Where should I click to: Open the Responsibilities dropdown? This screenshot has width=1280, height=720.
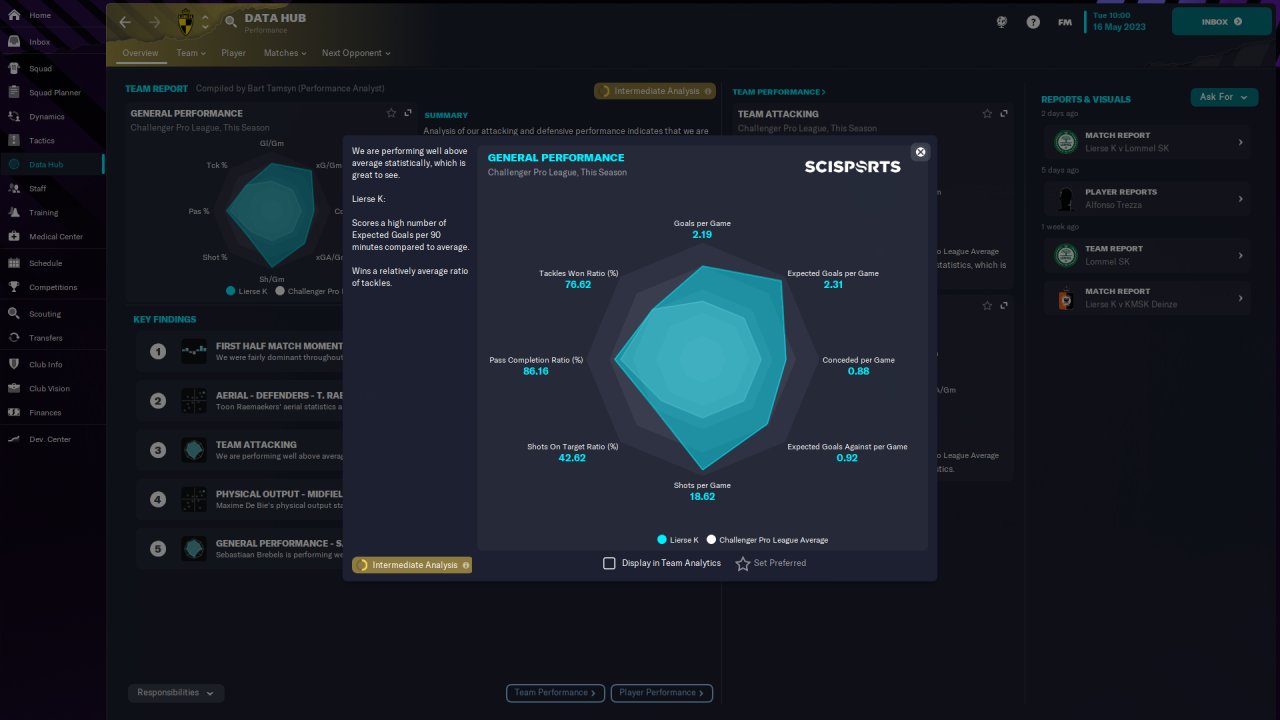tap(176, 693)
